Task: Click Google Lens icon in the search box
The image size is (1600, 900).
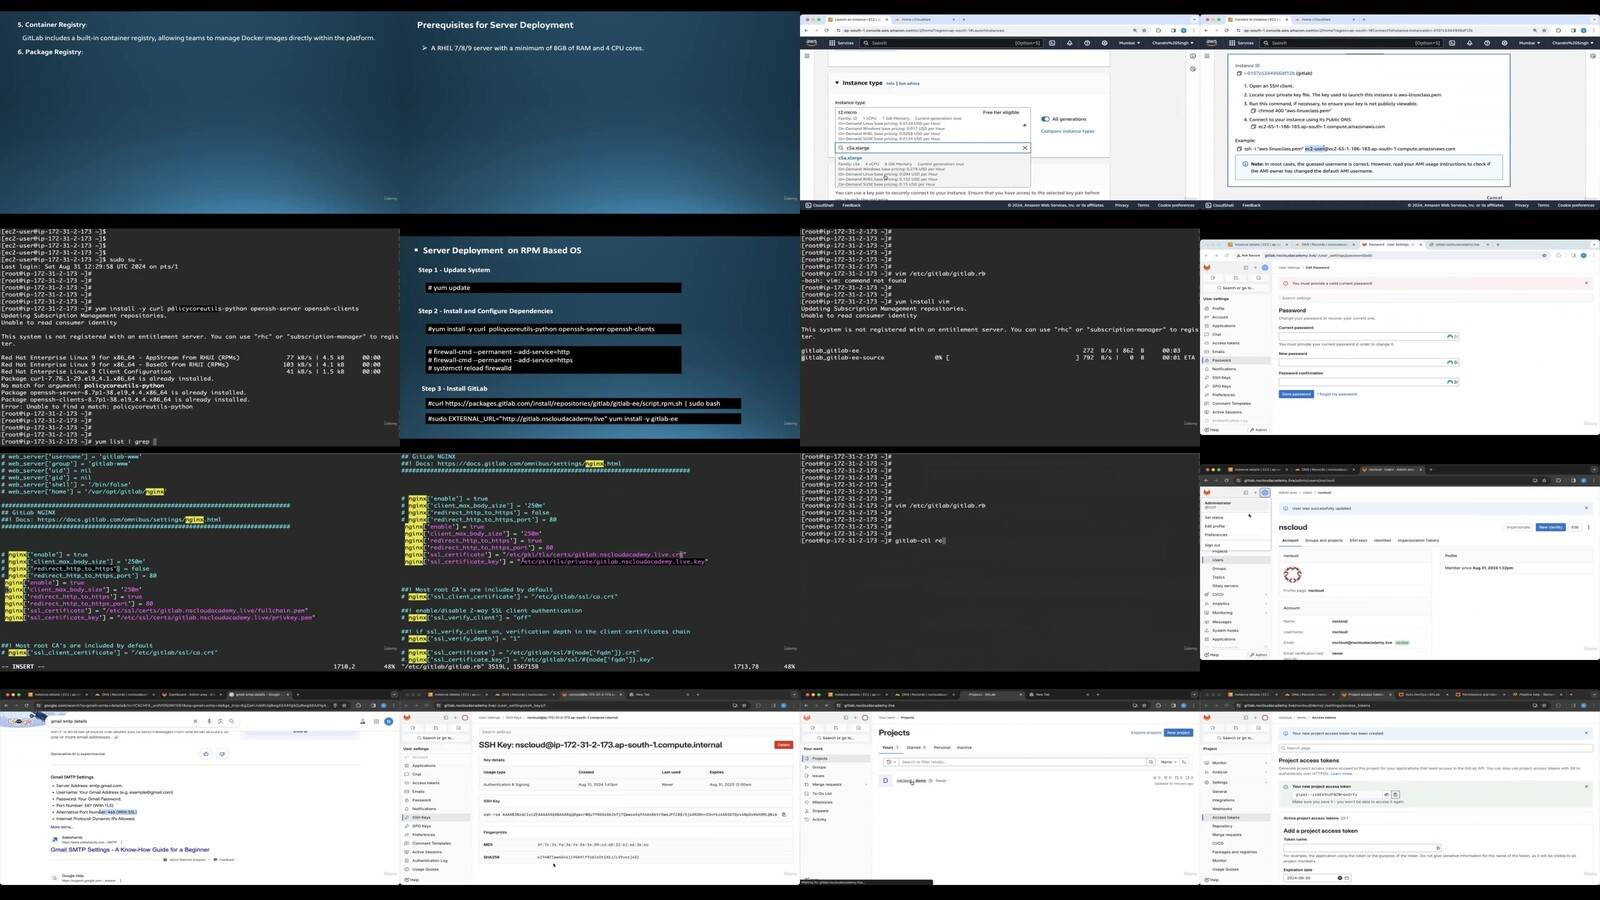Action: (x=220, y=721)
